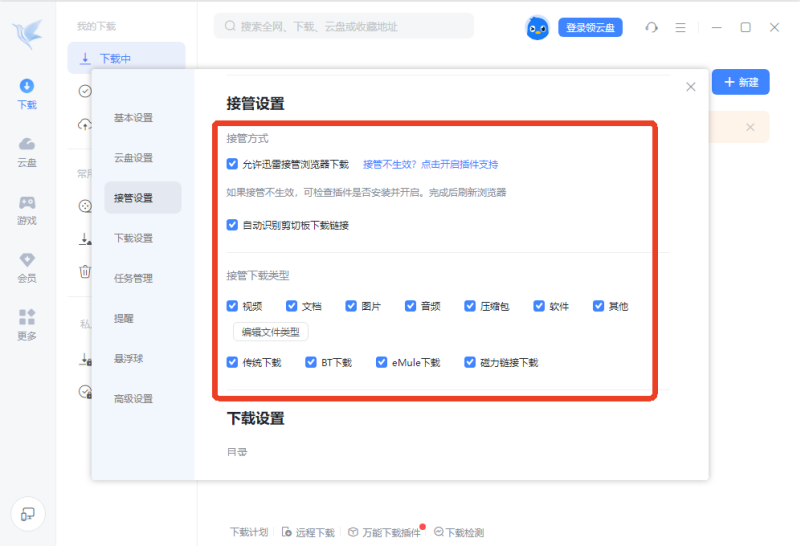Open 万能下载插件 plugin
This screenshot has height=546, width=800.
point(385,532)
